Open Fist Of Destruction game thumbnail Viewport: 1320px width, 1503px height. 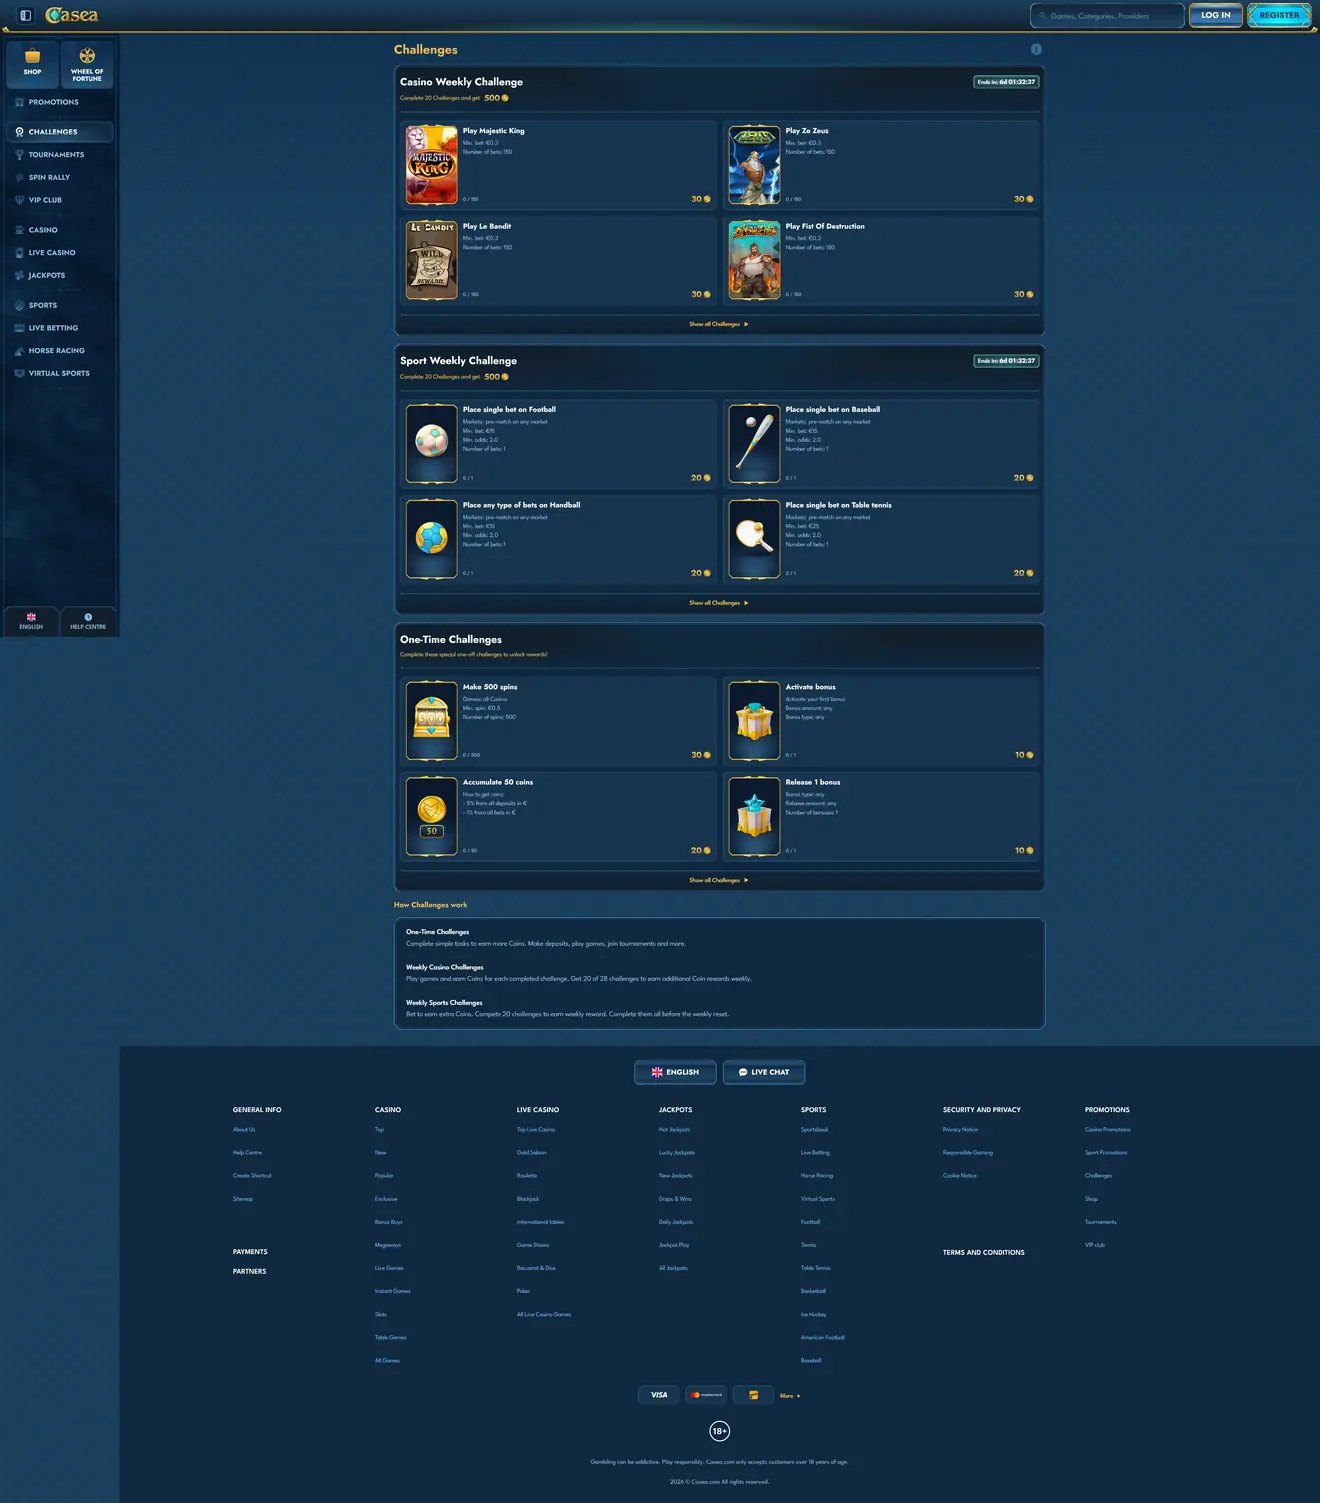(x=754, y=260)
